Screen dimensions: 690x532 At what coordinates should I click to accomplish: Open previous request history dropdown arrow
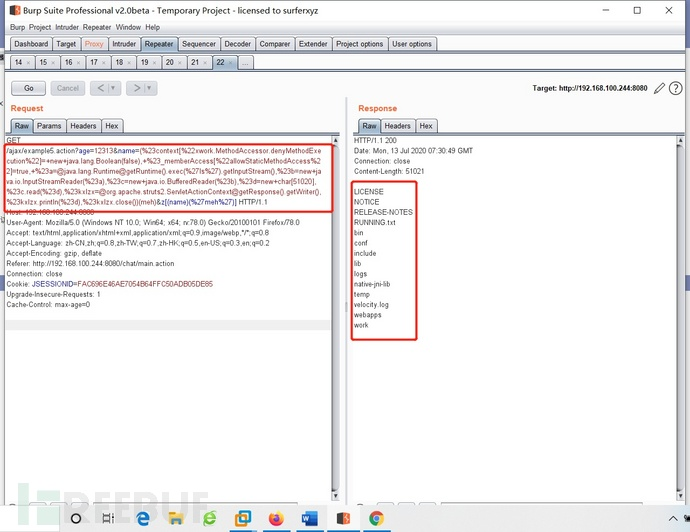pos(113,88)
